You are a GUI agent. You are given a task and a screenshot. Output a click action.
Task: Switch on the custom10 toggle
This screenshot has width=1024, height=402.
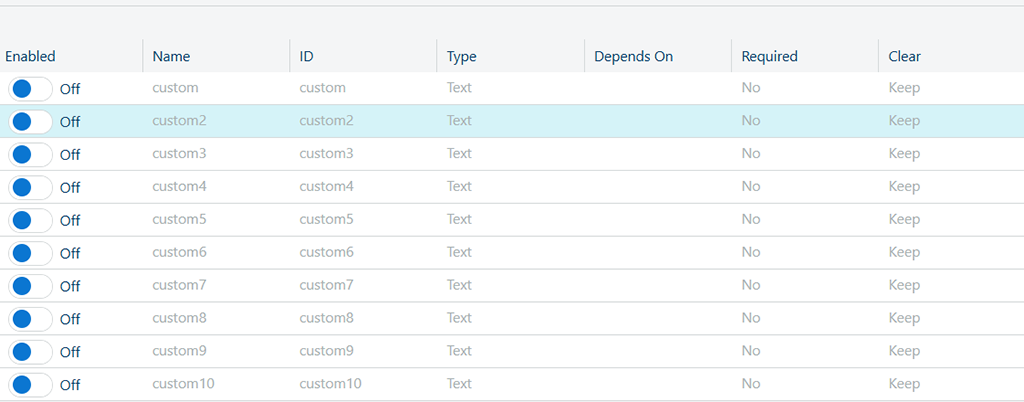[x=30, y=384]
